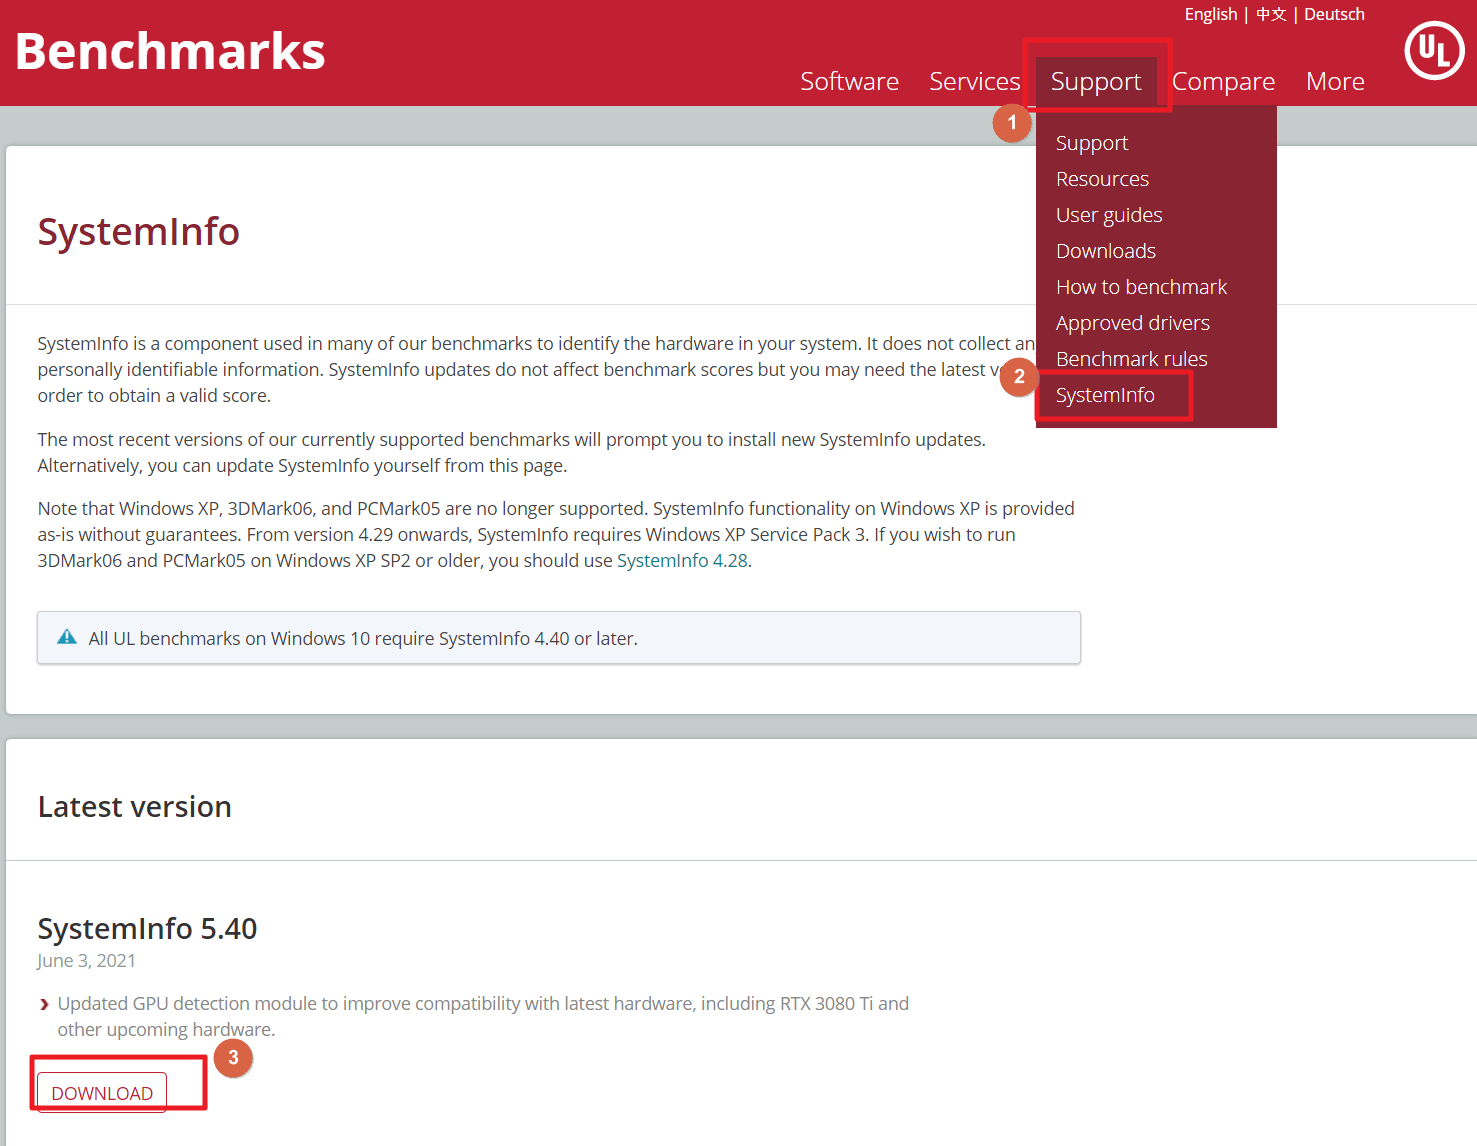Click the DOWNLOAD button for SystemInfo 5.40

click(x=102, y=1092)
